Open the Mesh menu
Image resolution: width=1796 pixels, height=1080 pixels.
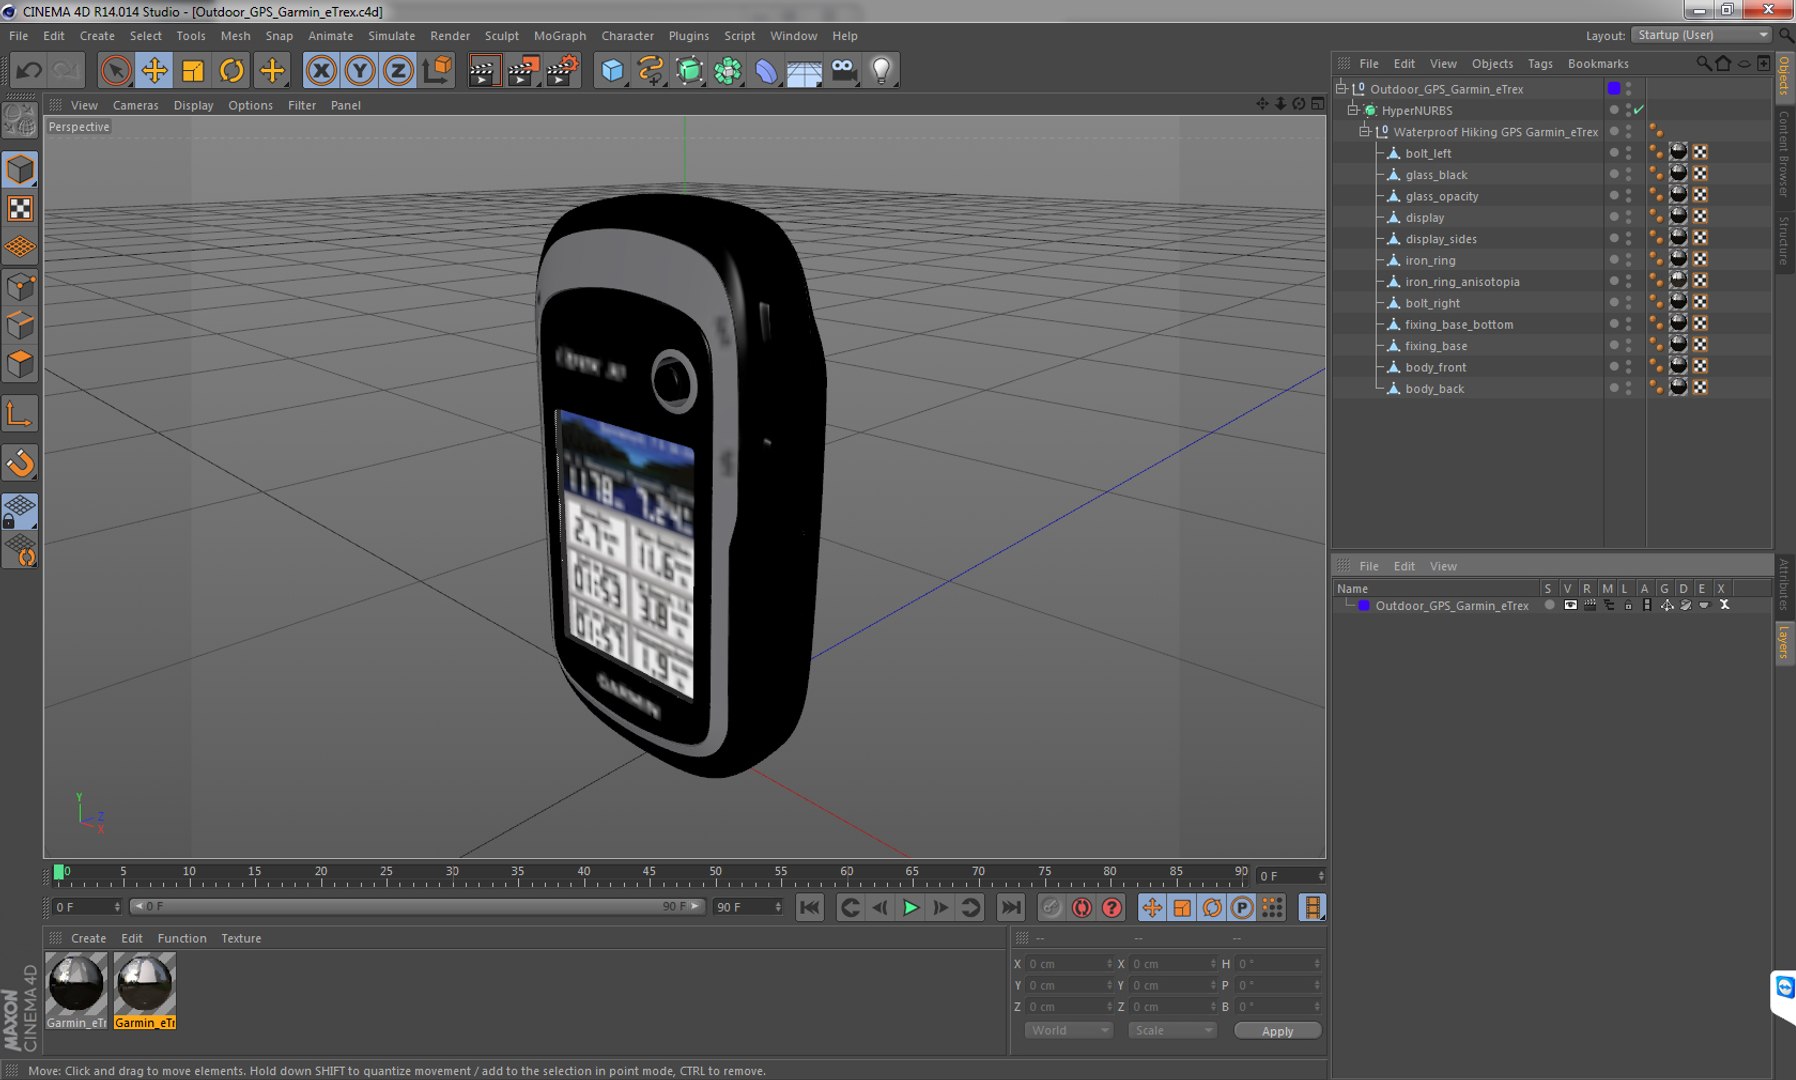pyautogui.click(x=235, y=36)
